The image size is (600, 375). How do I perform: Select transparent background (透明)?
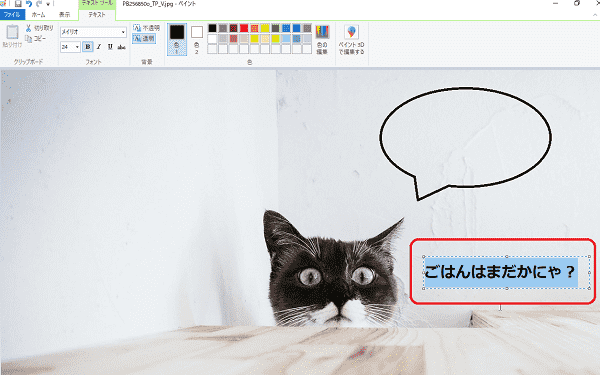[x=144, y=39]
